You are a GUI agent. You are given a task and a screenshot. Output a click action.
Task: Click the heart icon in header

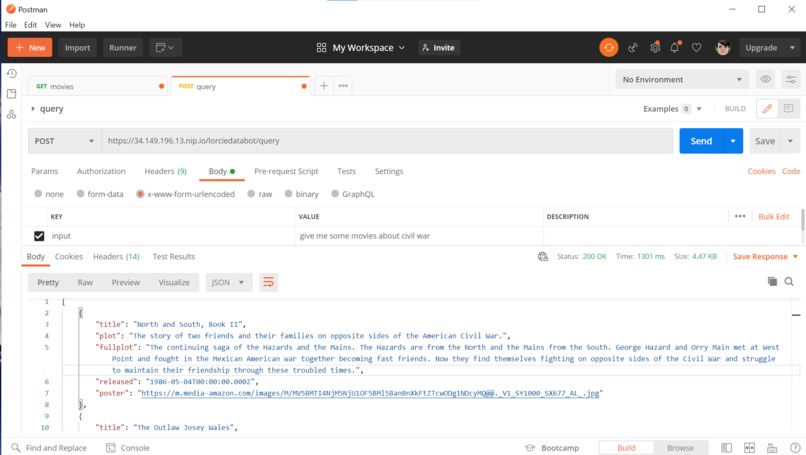[x=696, y=47]
